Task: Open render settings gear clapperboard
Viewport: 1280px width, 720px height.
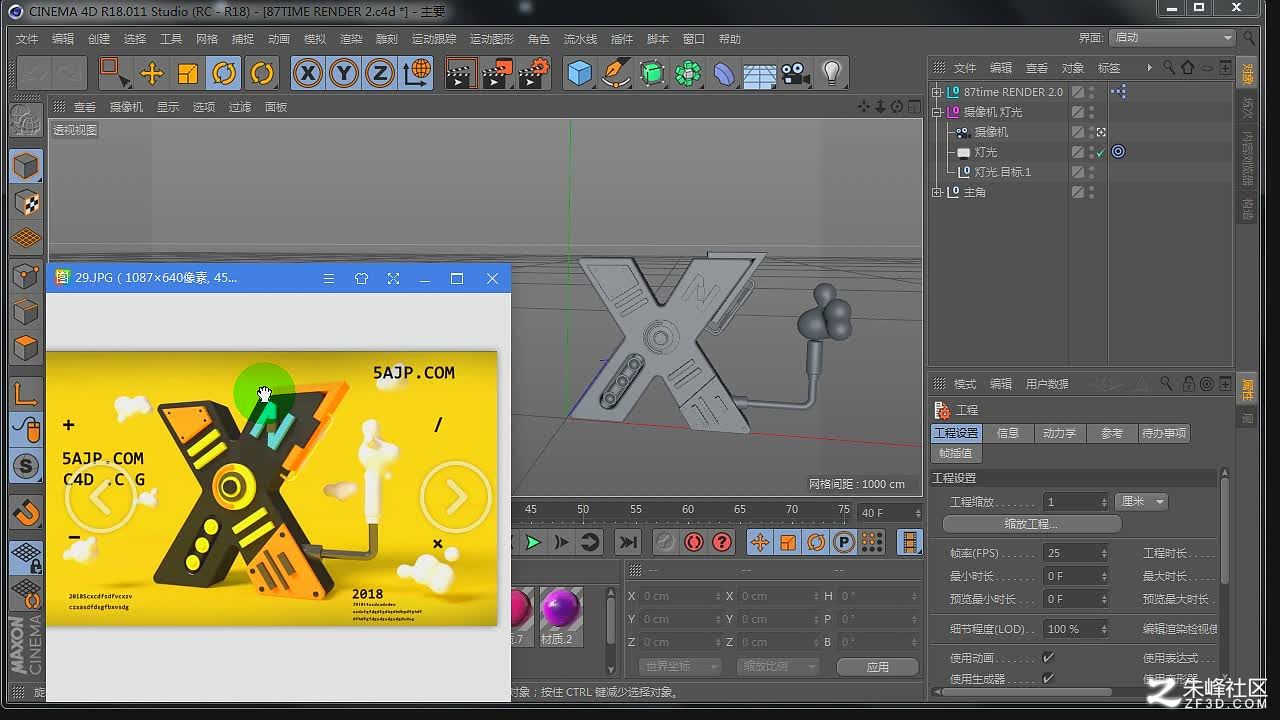Action: [534, 73]
